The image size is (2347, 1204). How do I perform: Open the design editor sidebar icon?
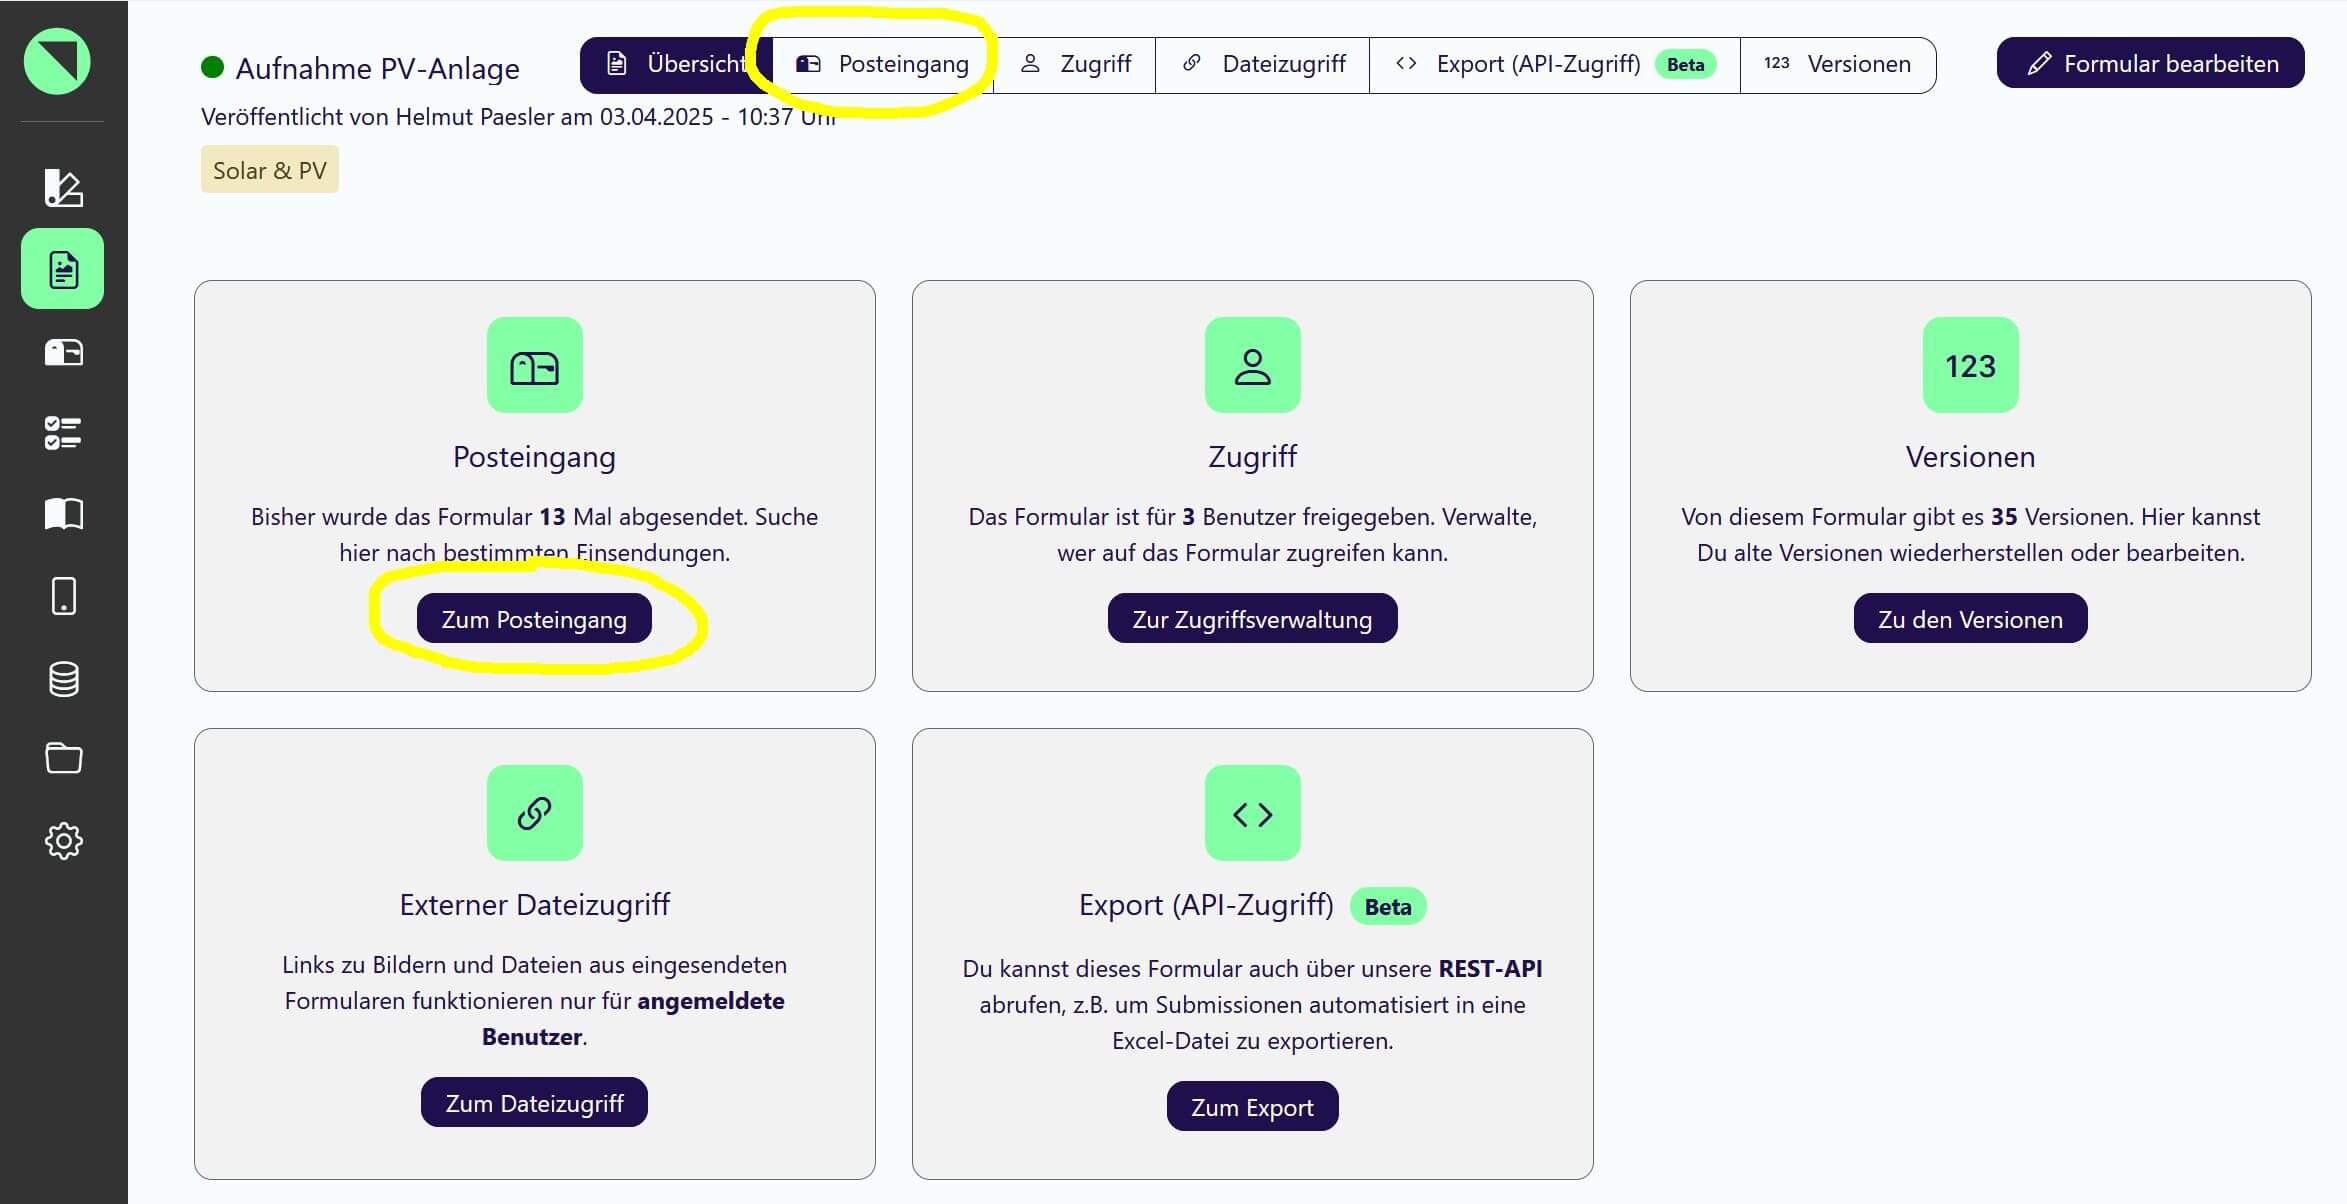click(63, 187)
